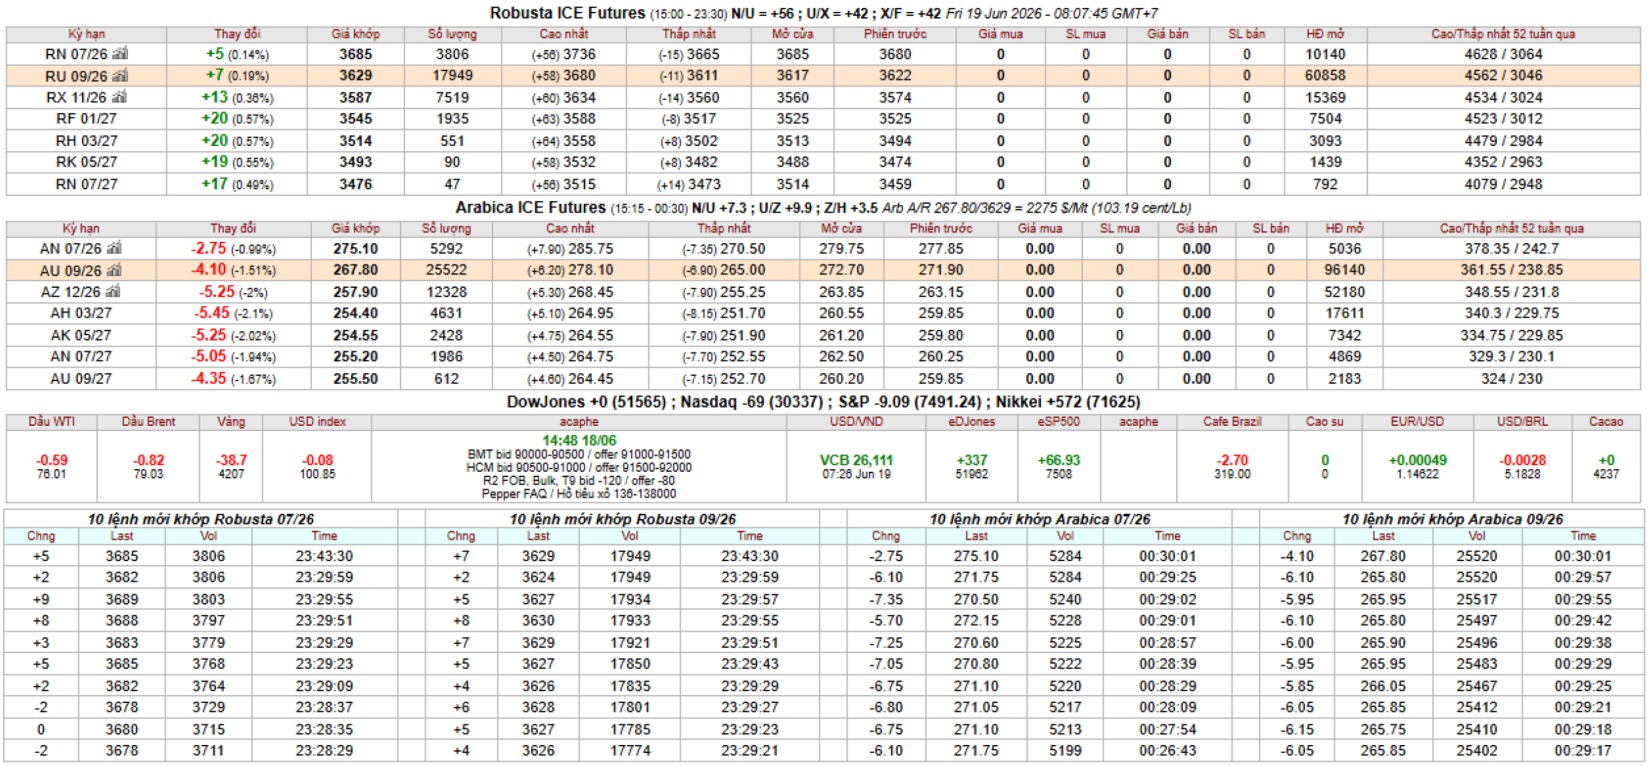Screen dimensions: 1648x766
Task: Select the USD/VND header cell
Action: [x=857, y=422]
